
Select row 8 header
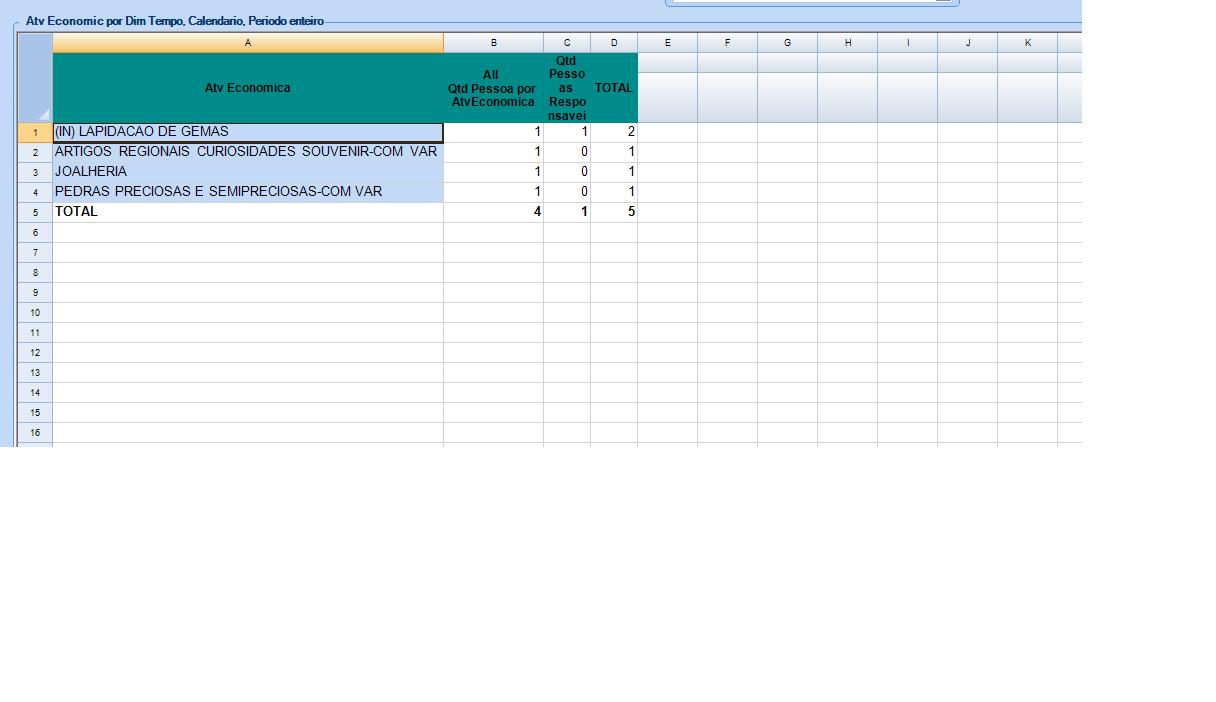point(35,273)
